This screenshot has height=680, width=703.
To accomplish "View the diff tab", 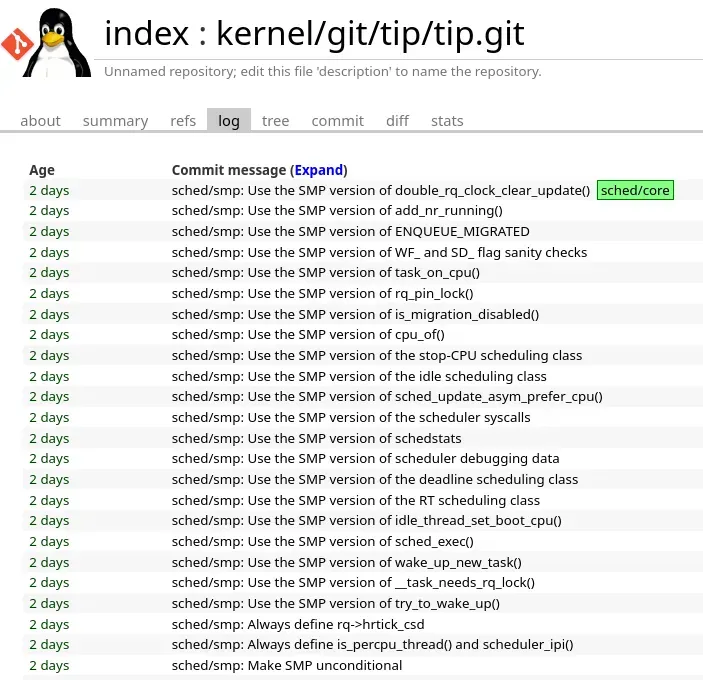I will [x=397, y=121].
